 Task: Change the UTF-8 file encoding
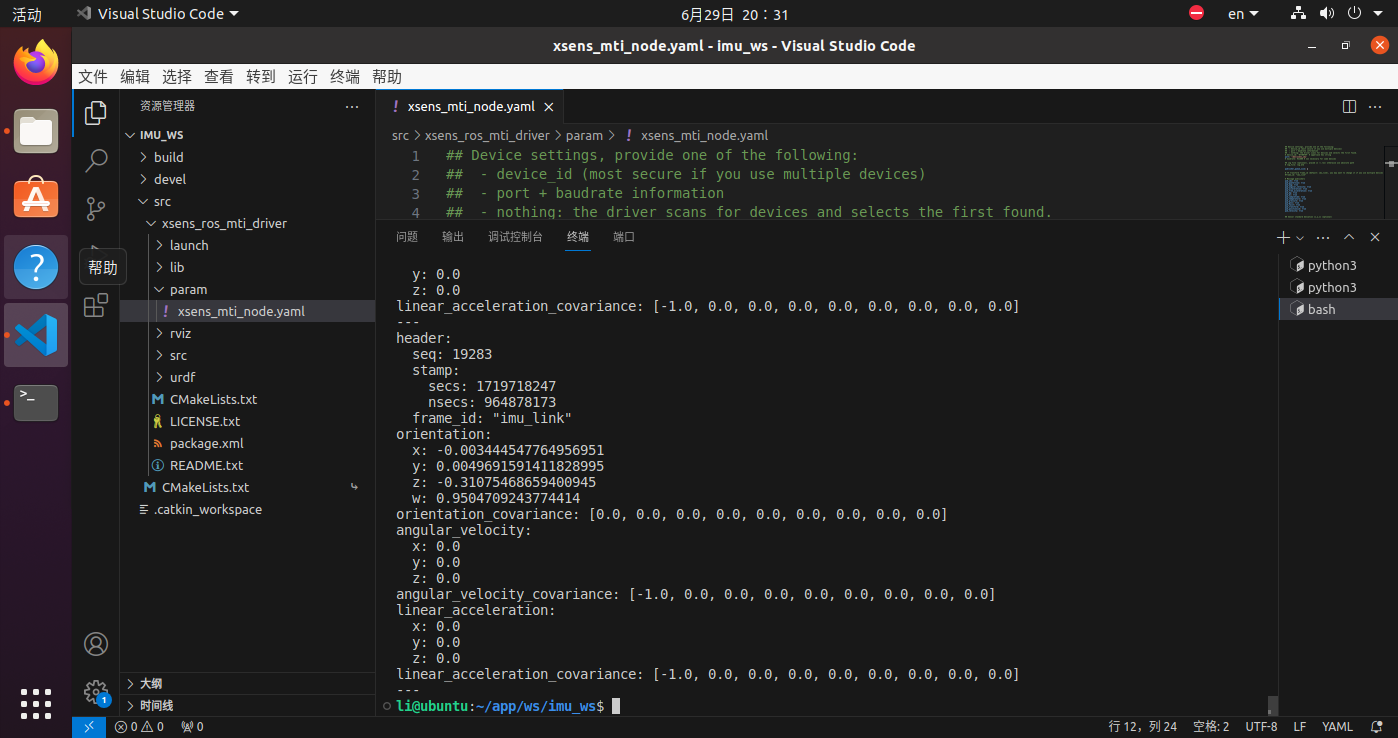pos(1261,727)
